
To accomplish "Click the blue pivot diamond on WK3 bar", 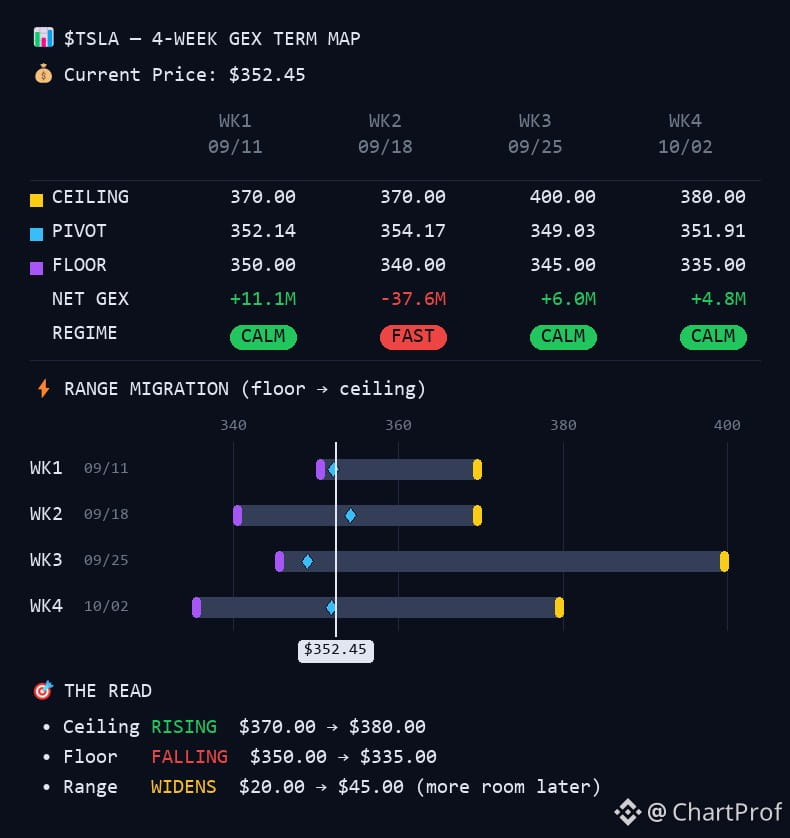I will 307,562.
